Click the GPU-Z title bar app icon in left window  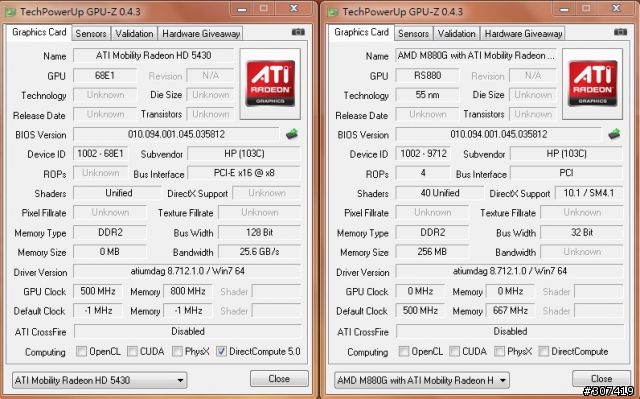tap(10, 11)
